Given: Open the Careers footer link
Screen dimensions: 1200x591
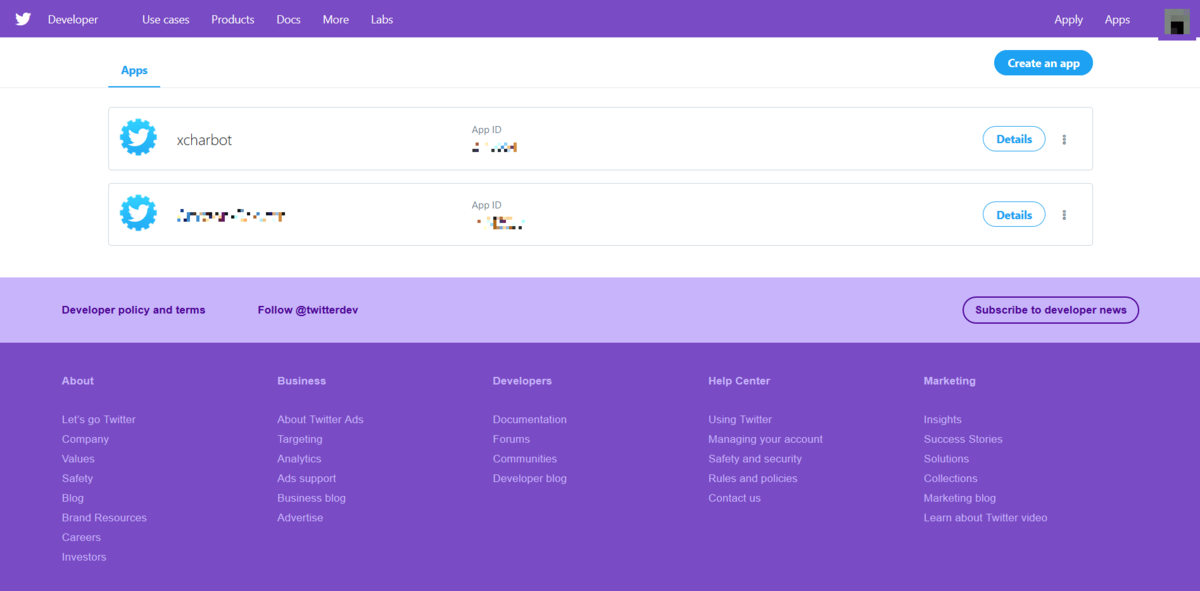Looking at the screenshot, I should (81, 537).
